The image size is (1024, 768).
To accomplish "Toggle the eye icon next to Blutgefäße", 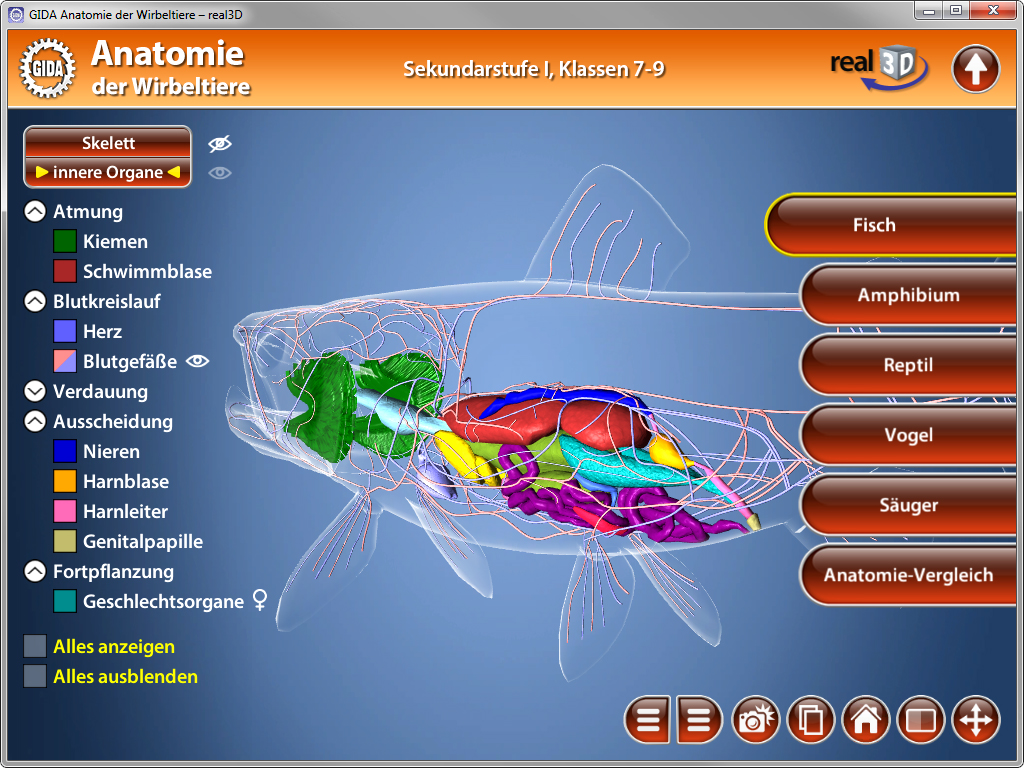I will coord(197,361).
